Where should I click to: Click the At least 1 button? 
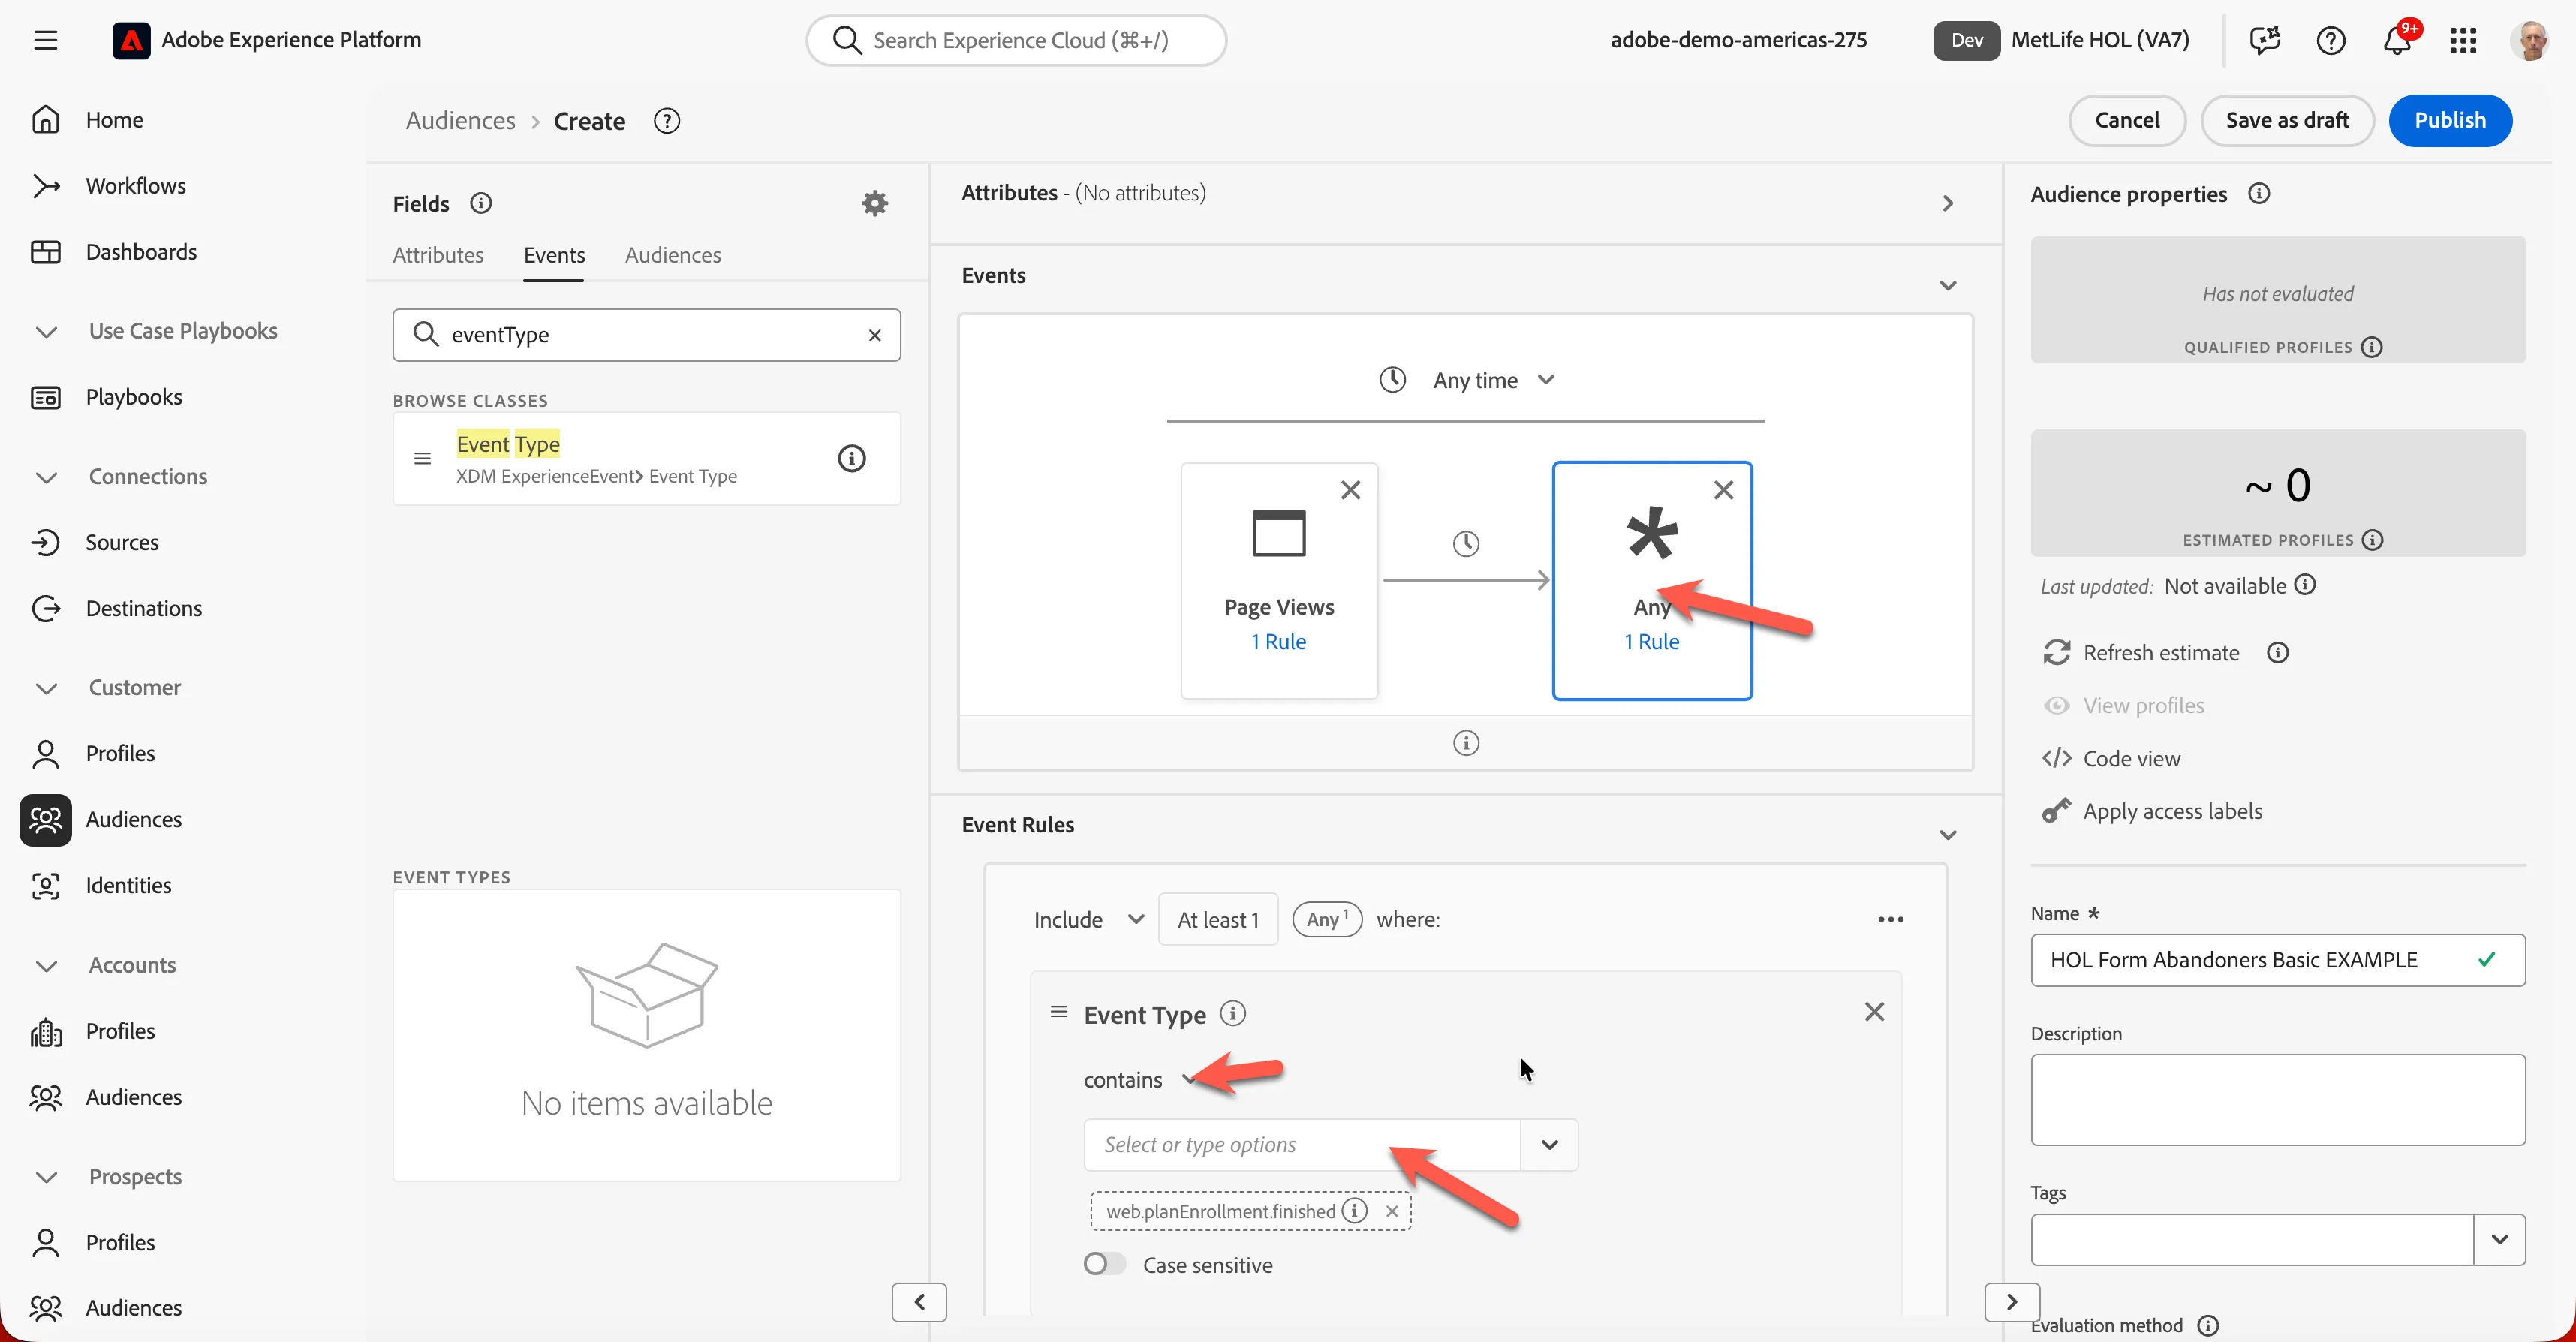[1218, 919]
